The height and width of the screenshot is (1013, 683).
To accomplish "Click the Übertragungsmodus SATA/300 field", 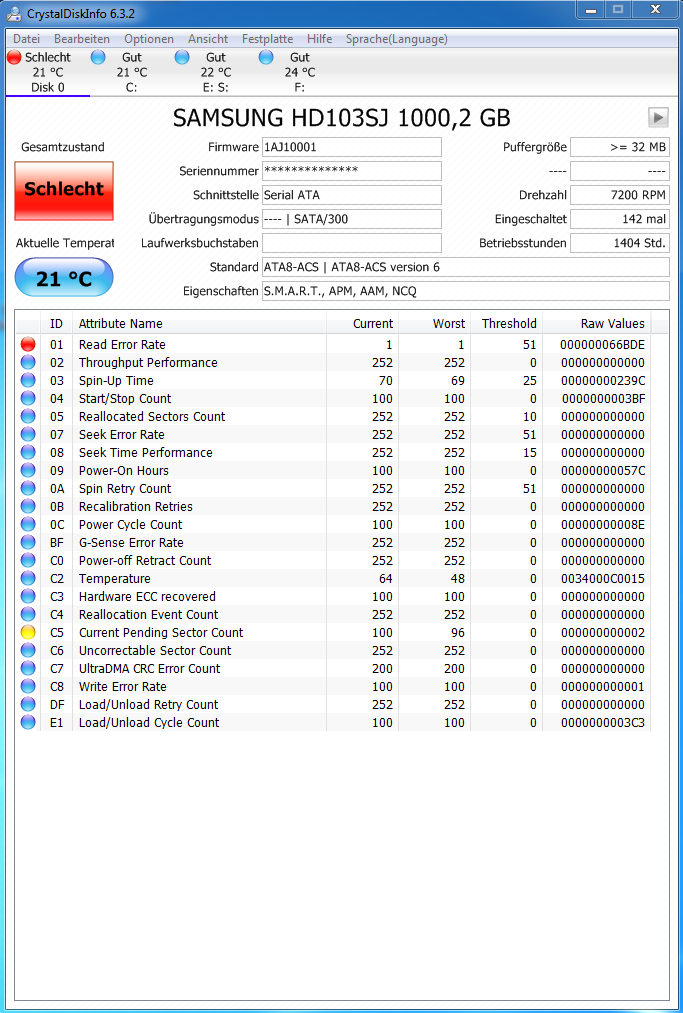I will coord(352,219).
